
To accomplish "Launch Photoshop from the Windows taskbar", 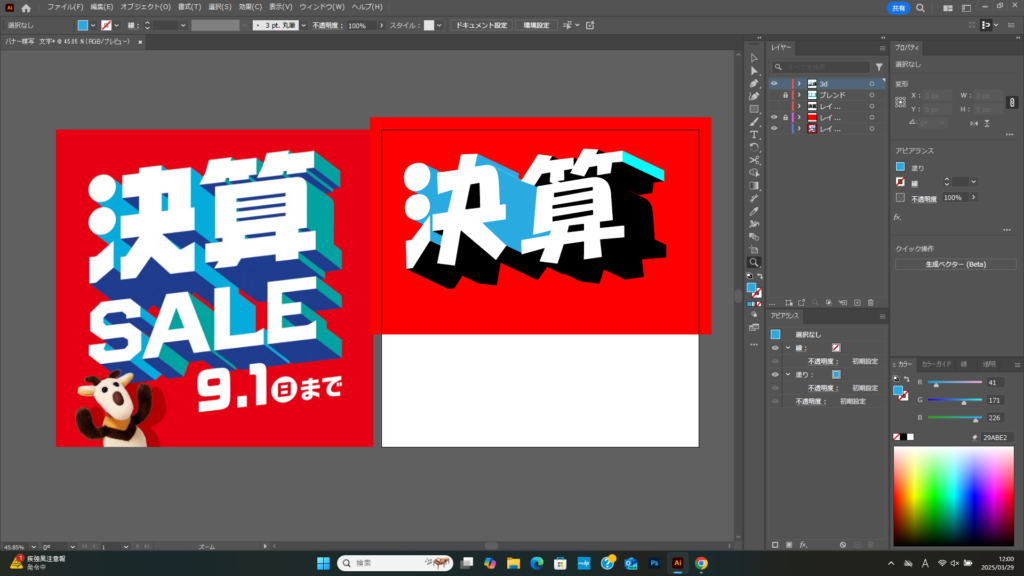I will pyautogui.click(x=654, y=563).
